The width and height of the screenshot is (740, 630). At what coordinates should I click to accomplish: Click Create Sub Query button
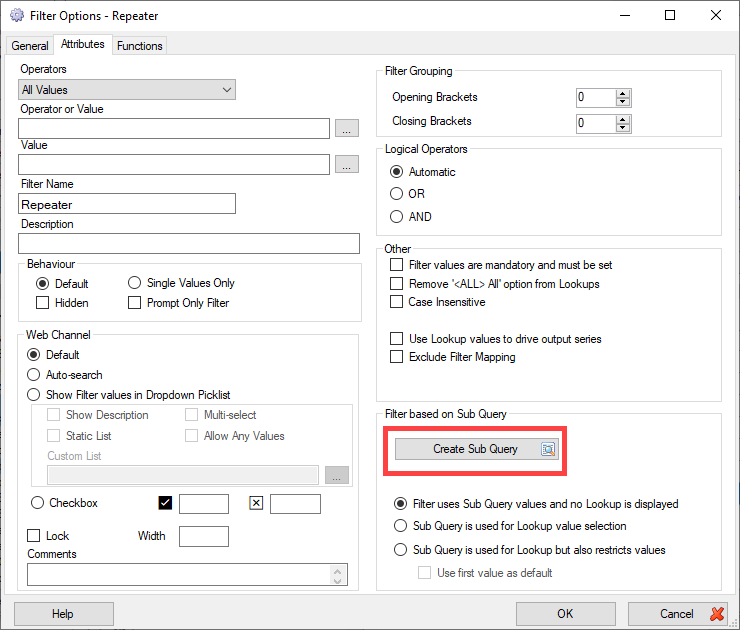[x=477, y=449]
